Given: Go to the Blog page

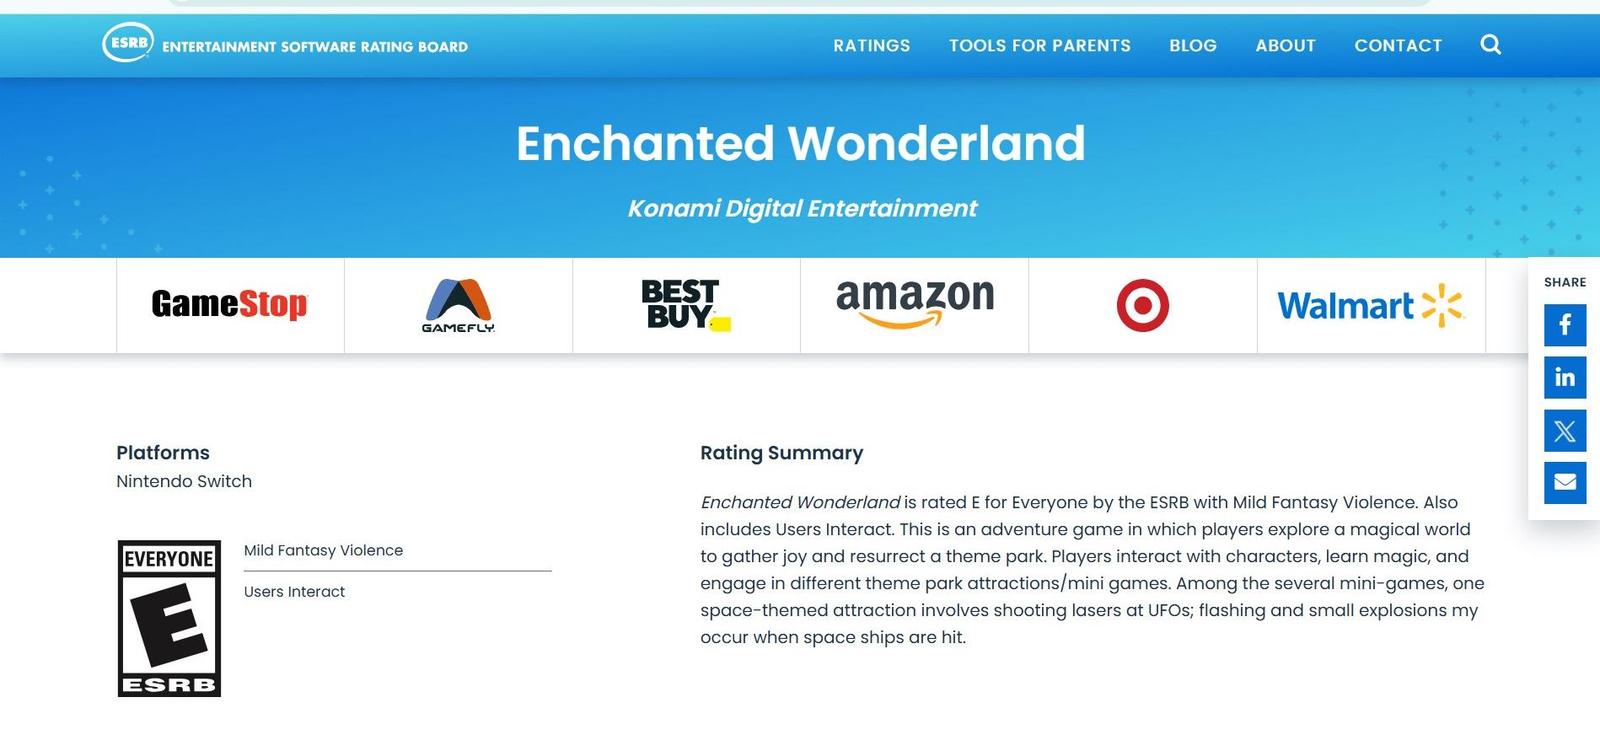Looking at the screenshot, I should click(1193, 45).
